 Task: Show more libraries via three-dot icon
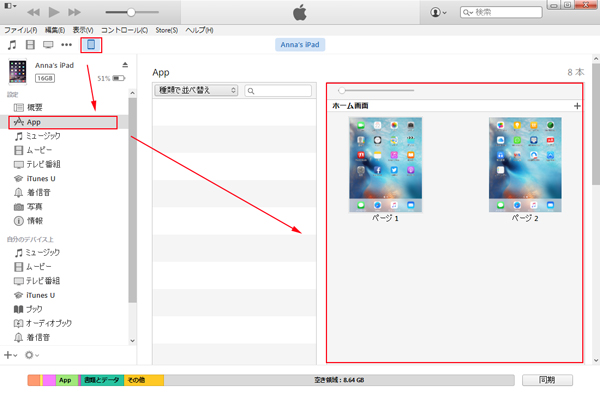tap(67, 45)
